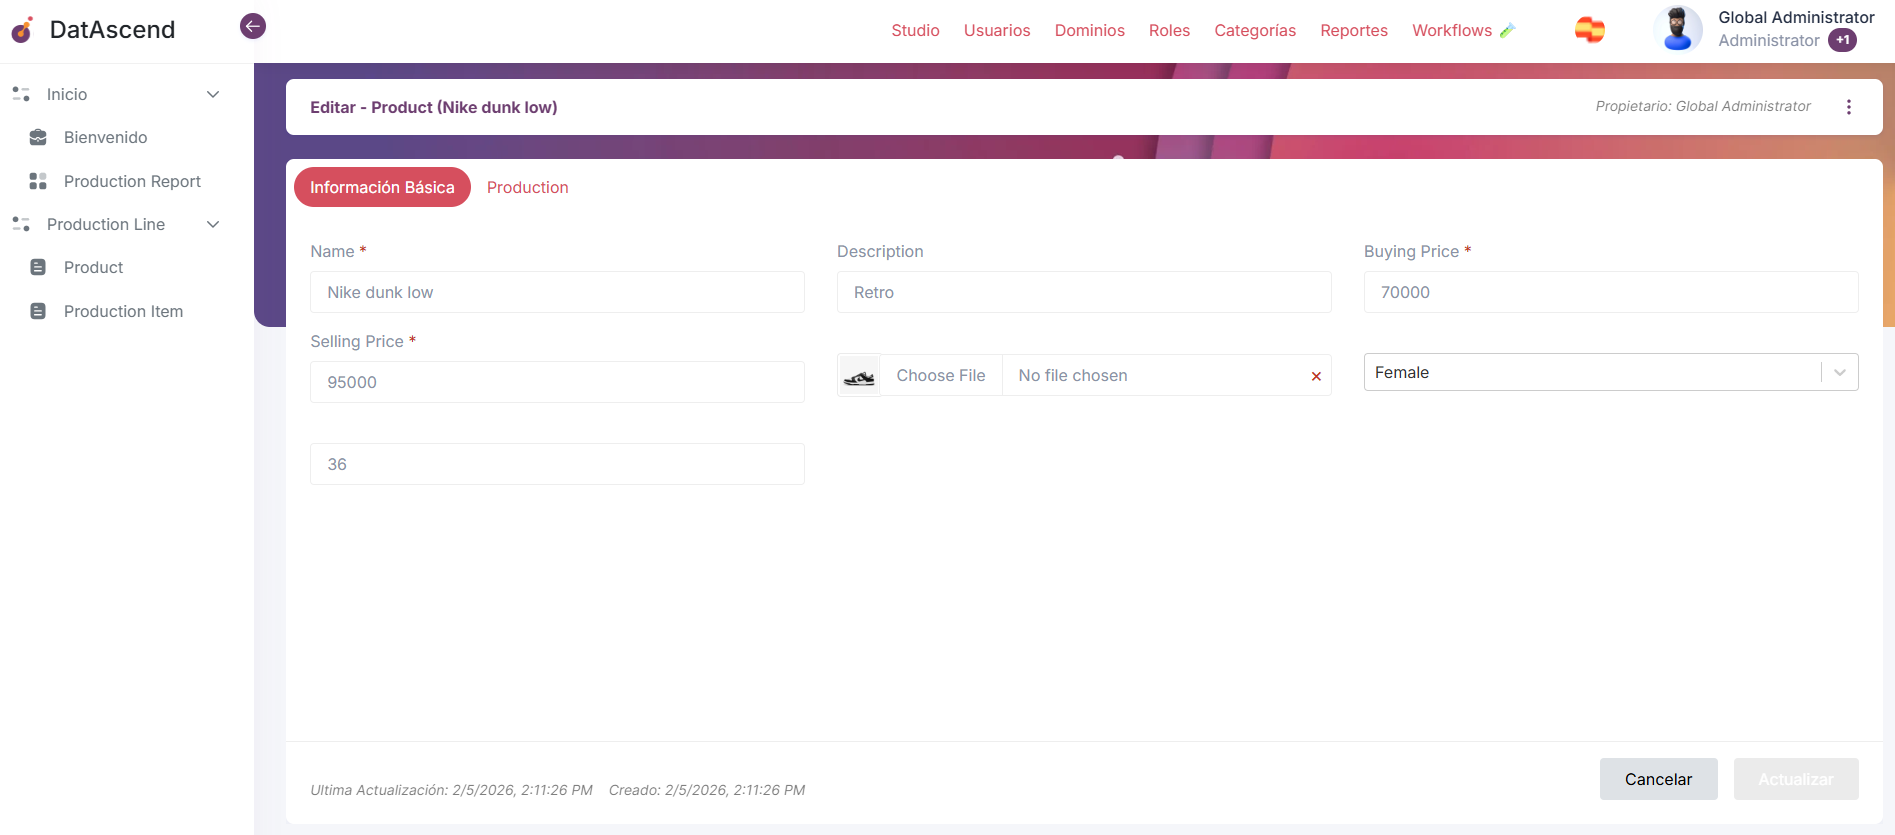Open Production Report in sidebar
Viewport: 1895px width, 835px height.
pos(132,181)
